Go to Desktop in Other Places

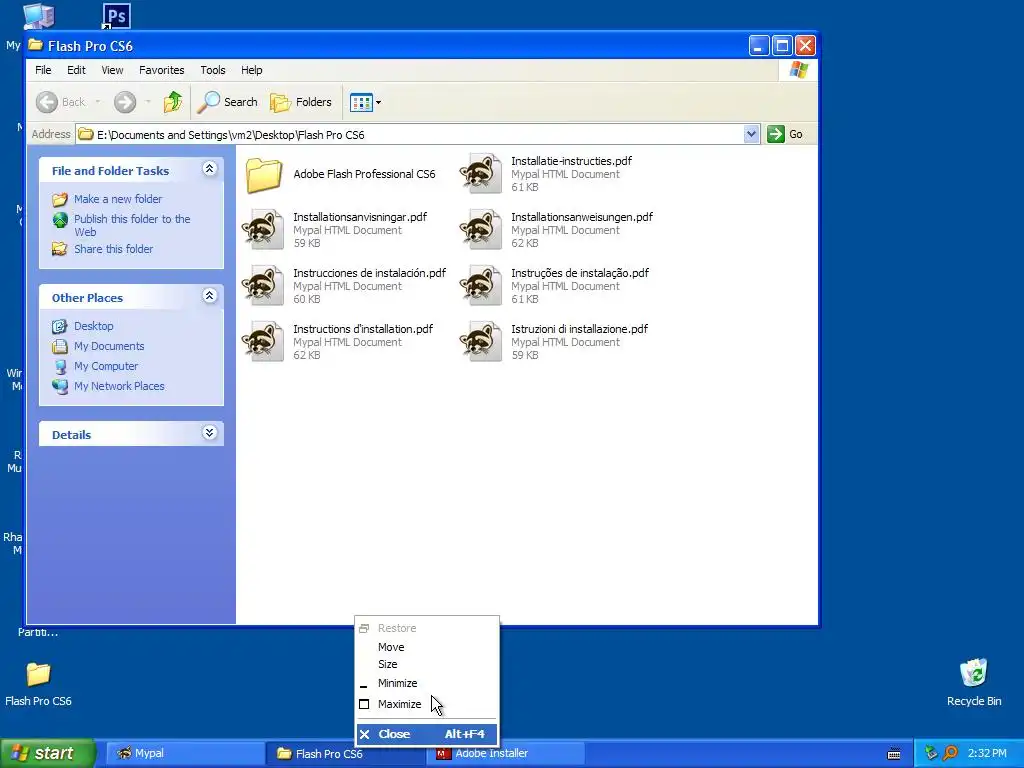(93, 326)
